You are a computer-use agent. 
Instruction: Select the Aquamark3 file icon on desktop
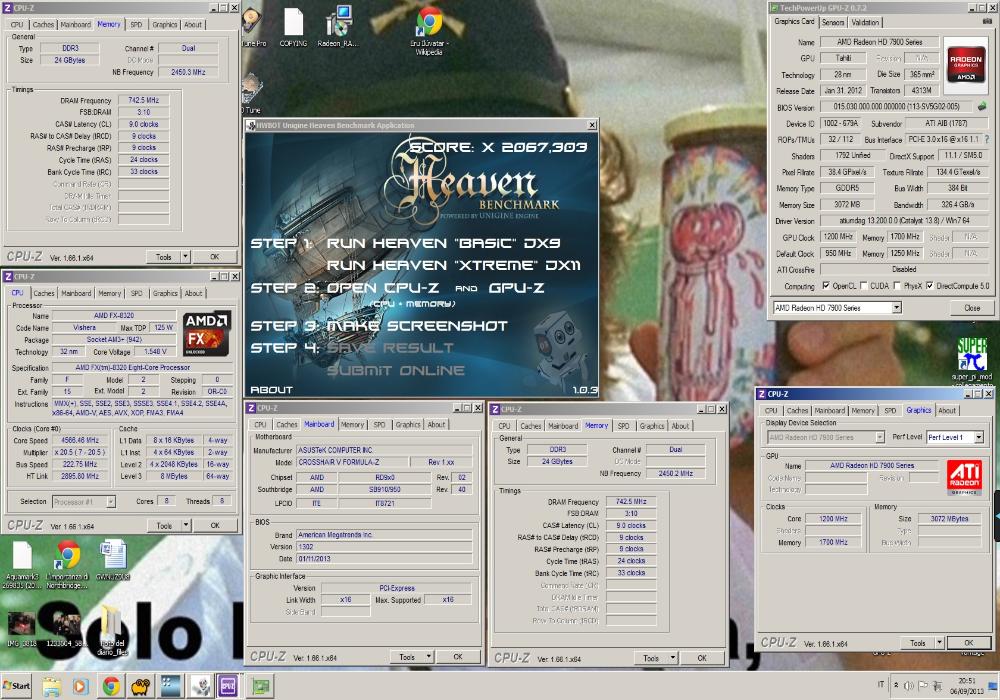22,564
